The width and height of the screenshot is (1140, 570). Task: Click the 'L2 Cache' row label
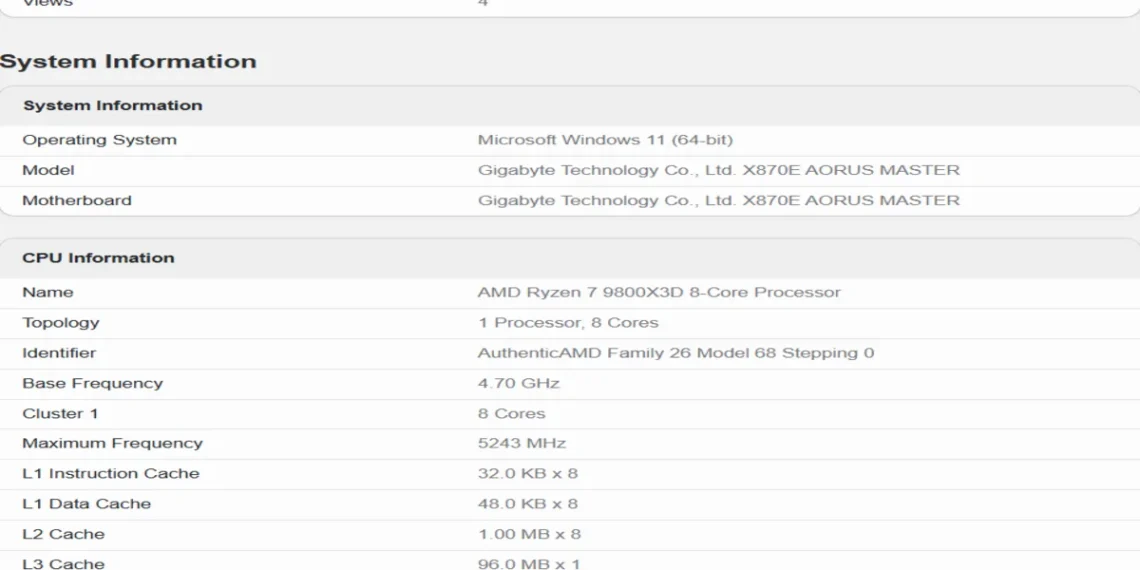coord(63,534)
